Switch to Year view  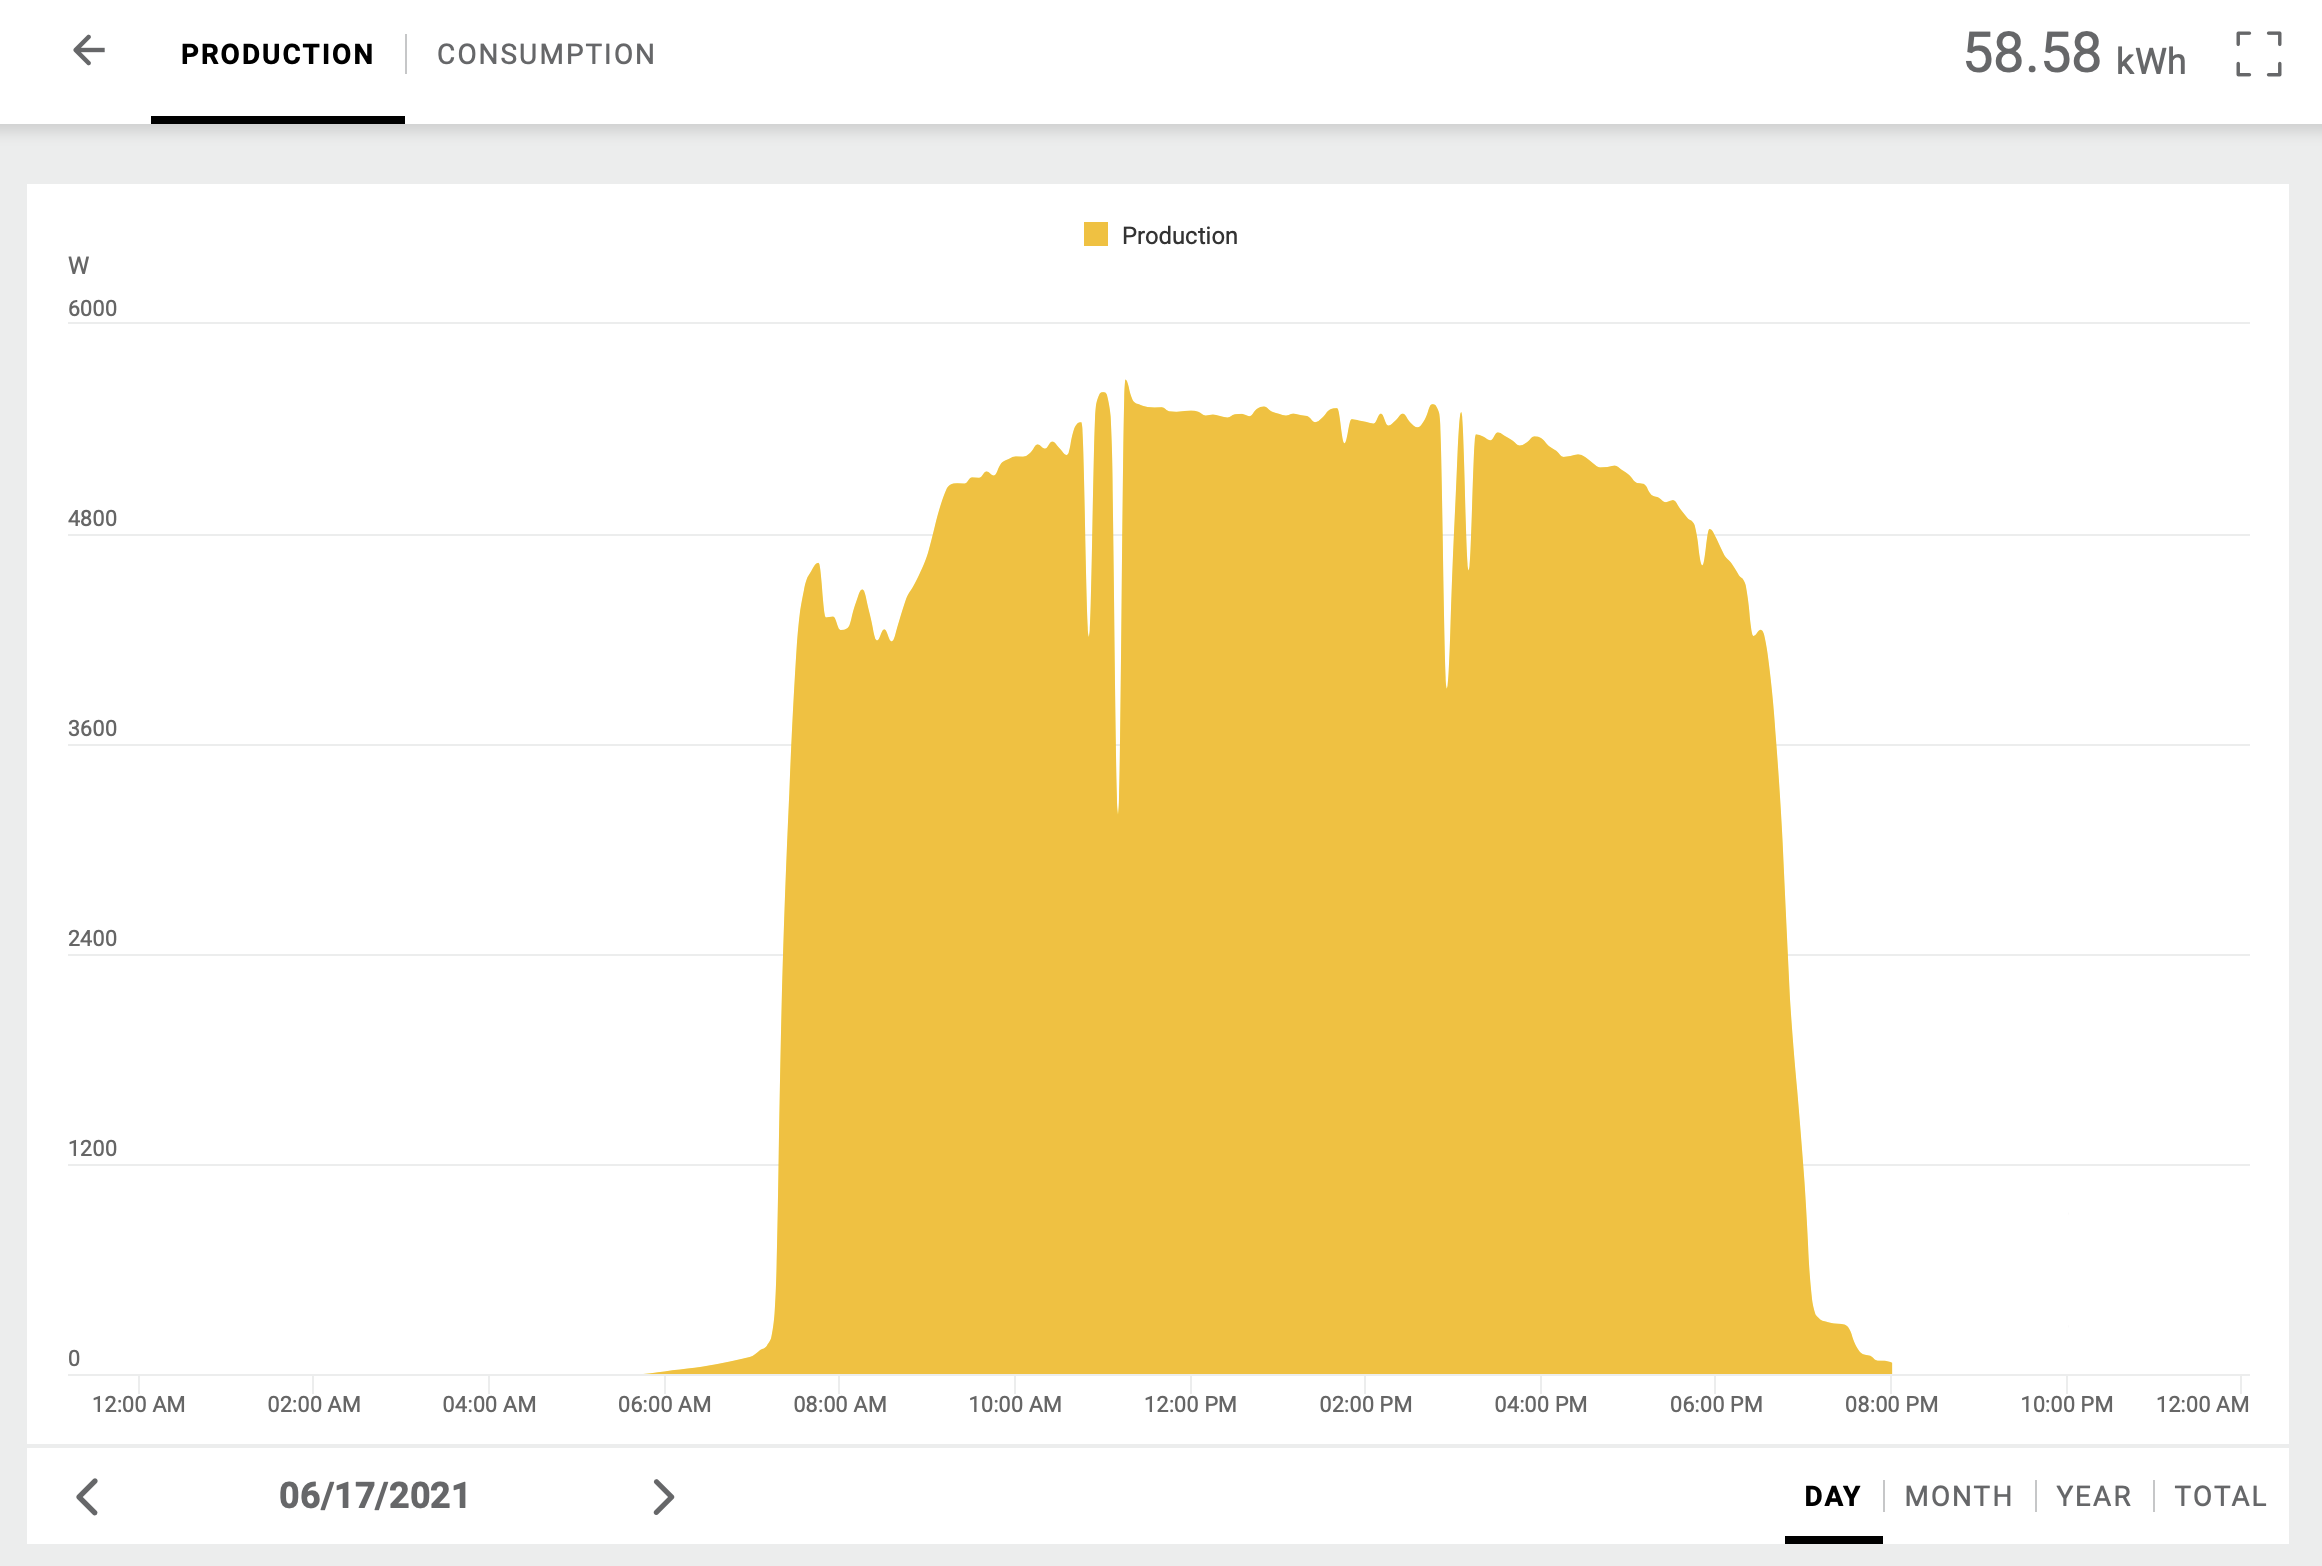(x=2093, y=1496)
